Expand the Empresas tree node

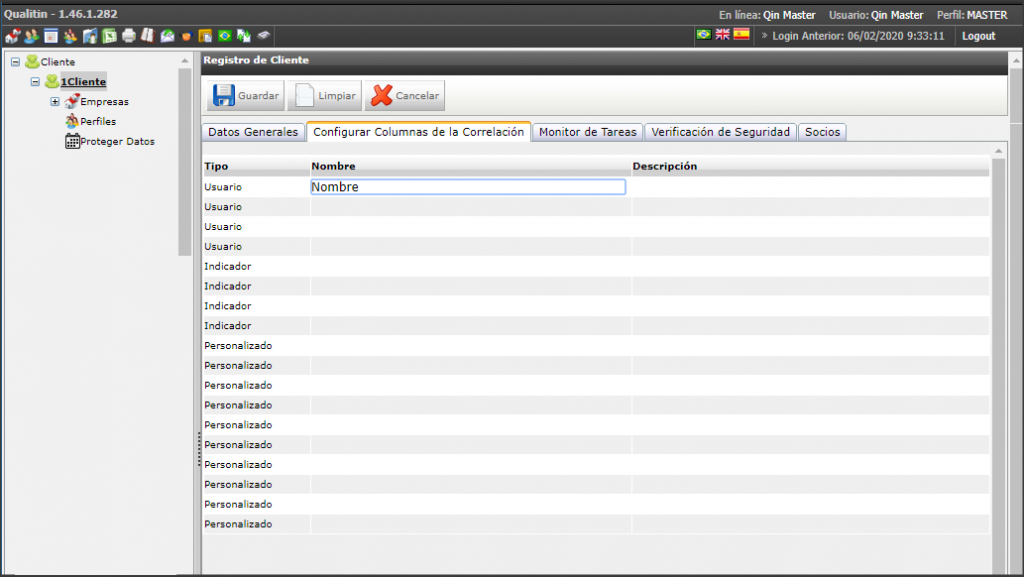[x=55, y=102]
